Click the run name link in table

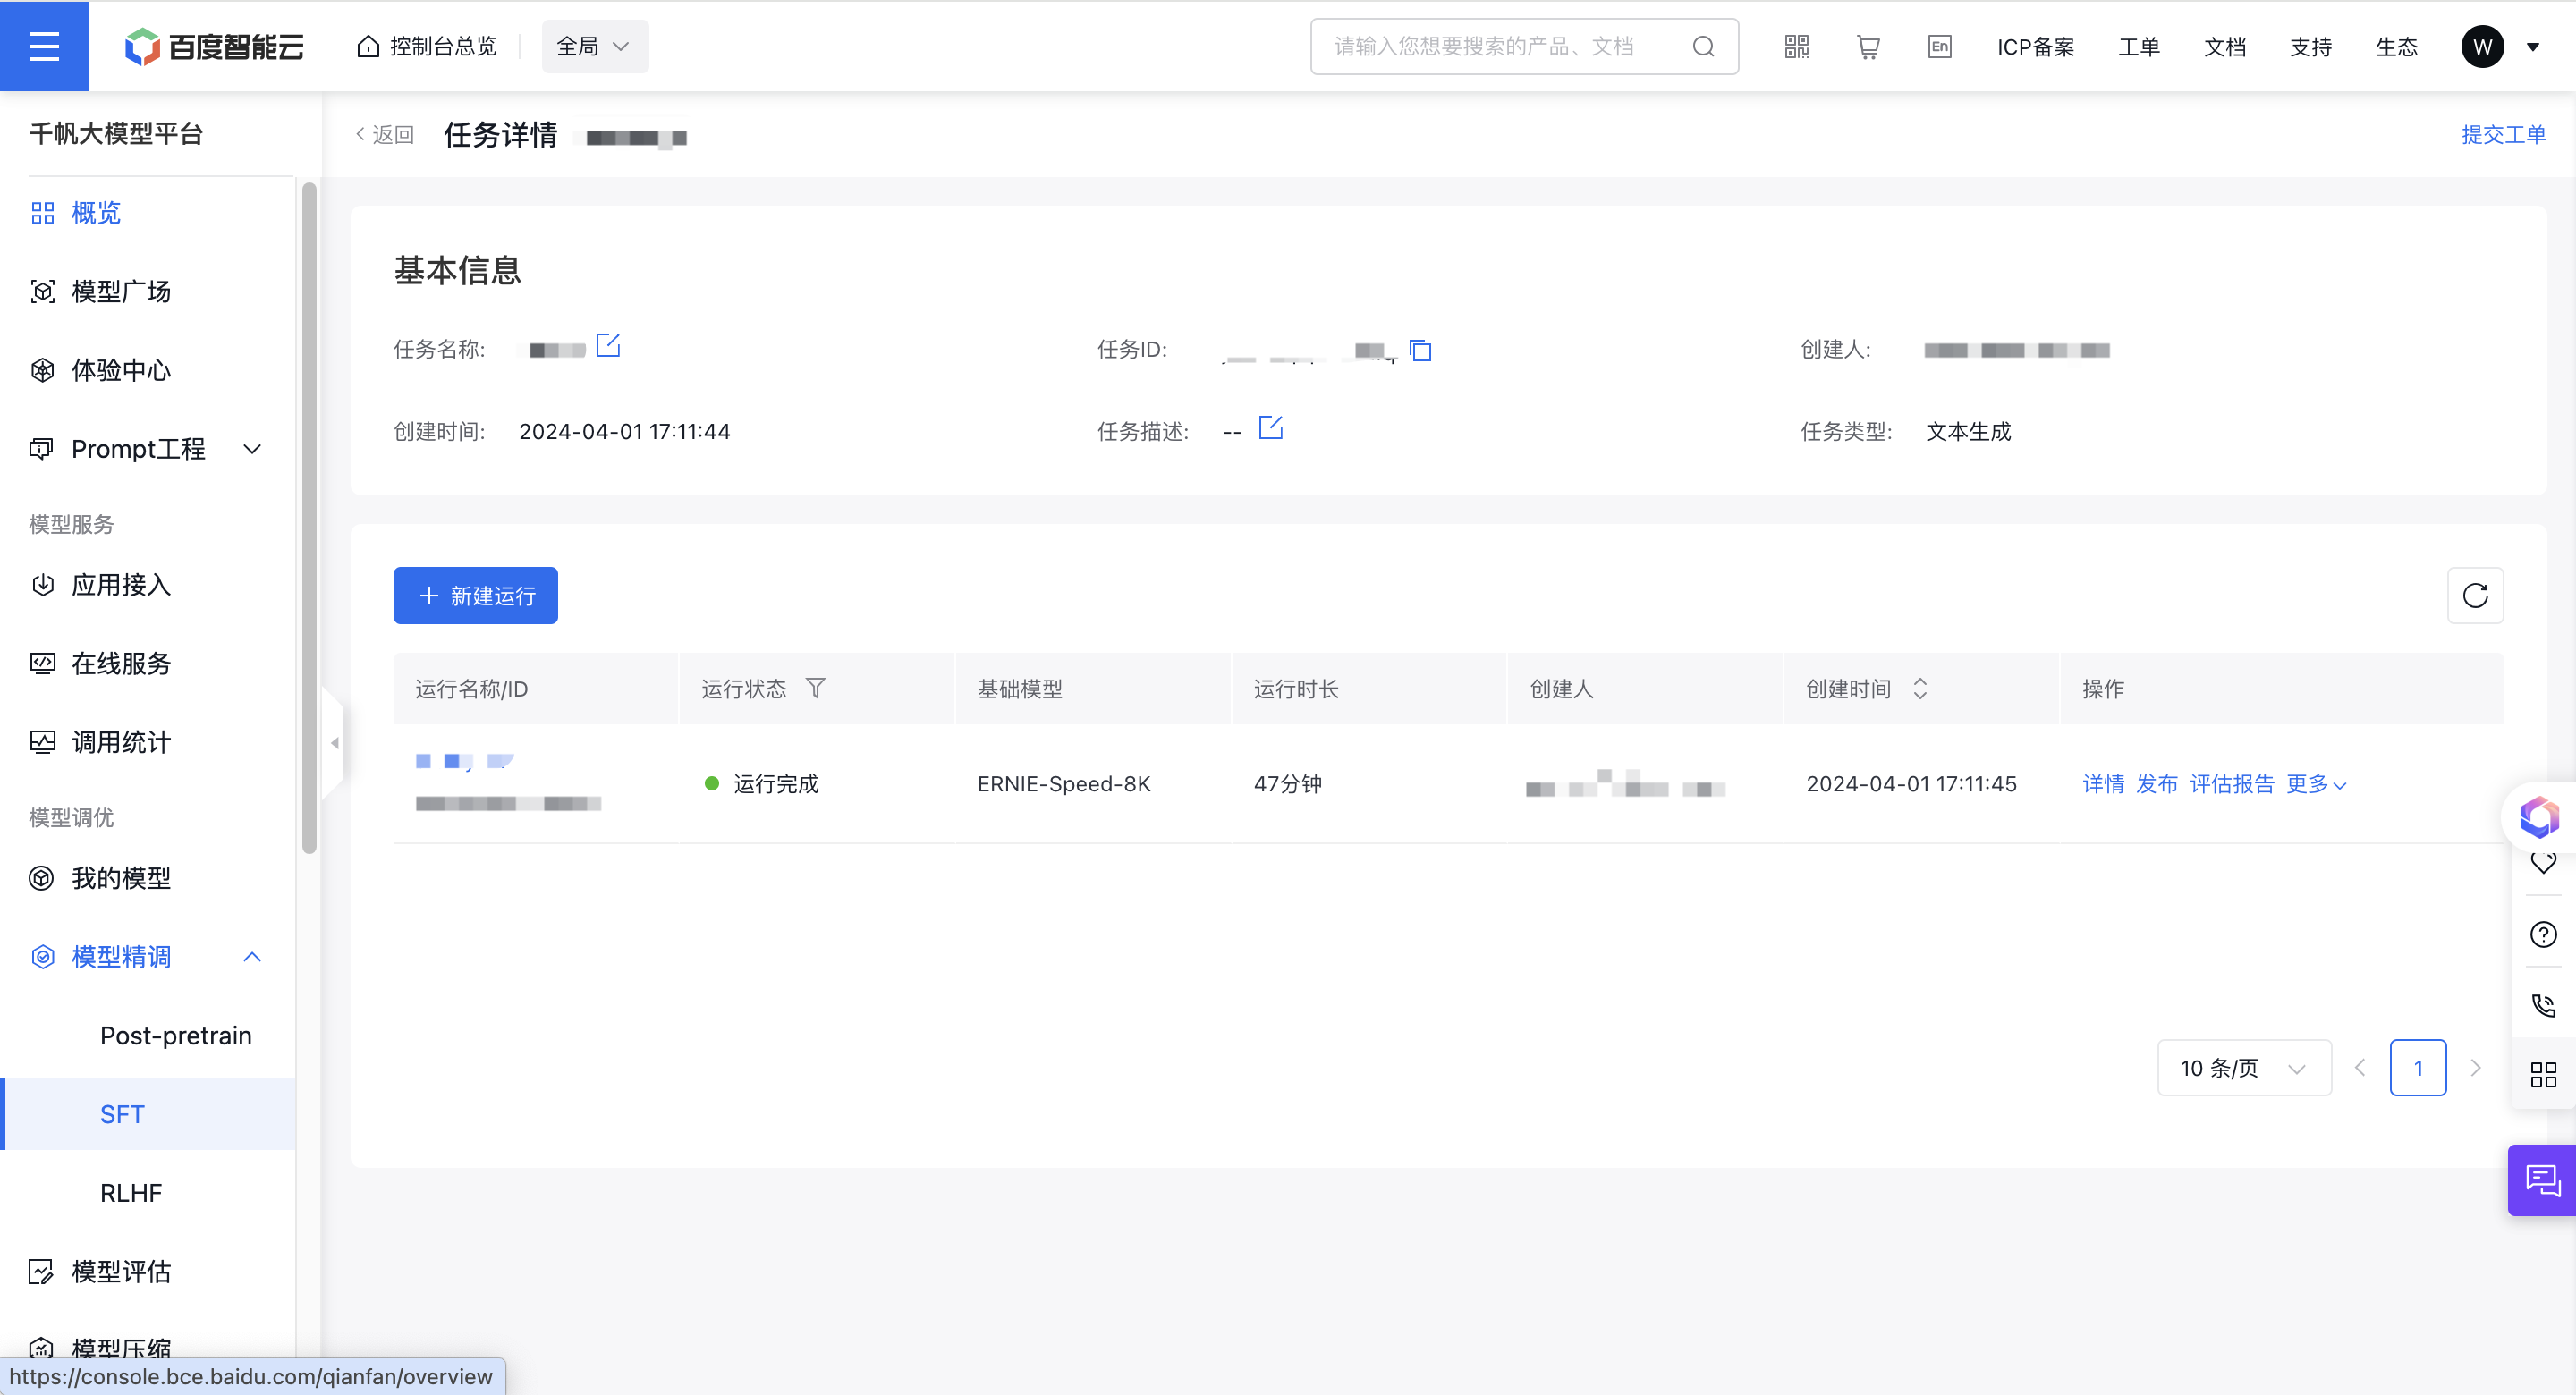pos(465,761)
